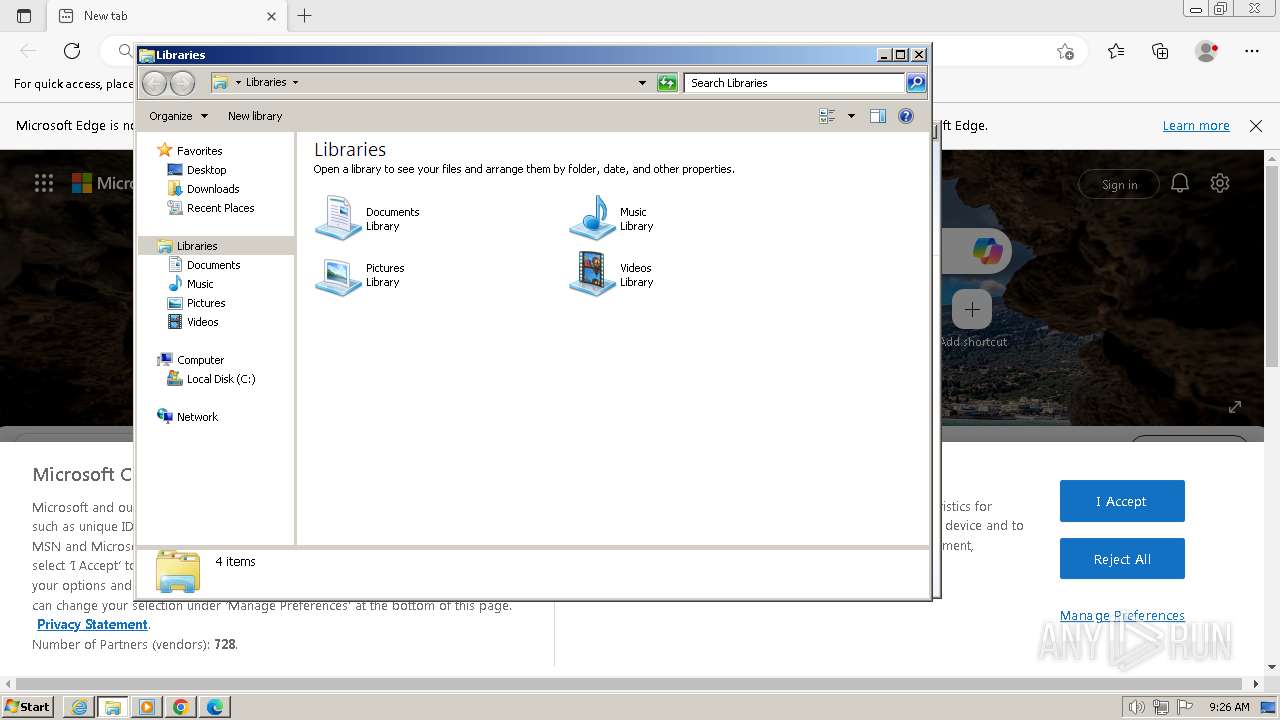Image resolution: width=1280 pixels, height=720 pixels.
Task: Click New library toolbar button
Action: click(255, 116)
